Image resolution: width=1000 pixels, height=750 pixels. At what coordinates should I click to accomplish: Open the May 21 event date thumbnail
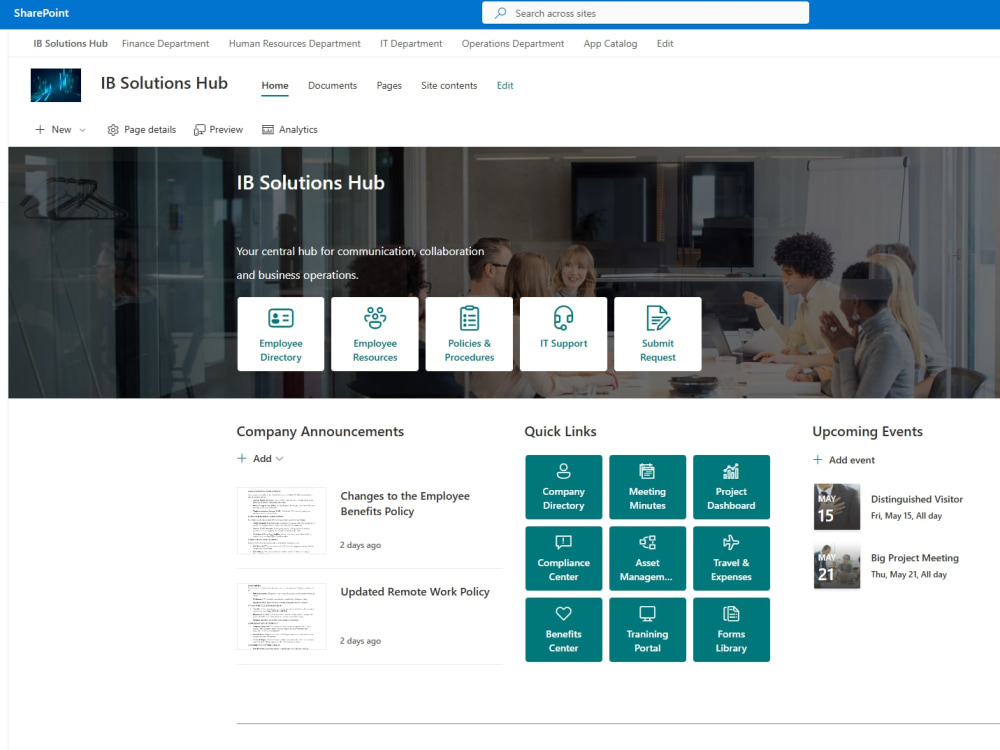(837, 566)
